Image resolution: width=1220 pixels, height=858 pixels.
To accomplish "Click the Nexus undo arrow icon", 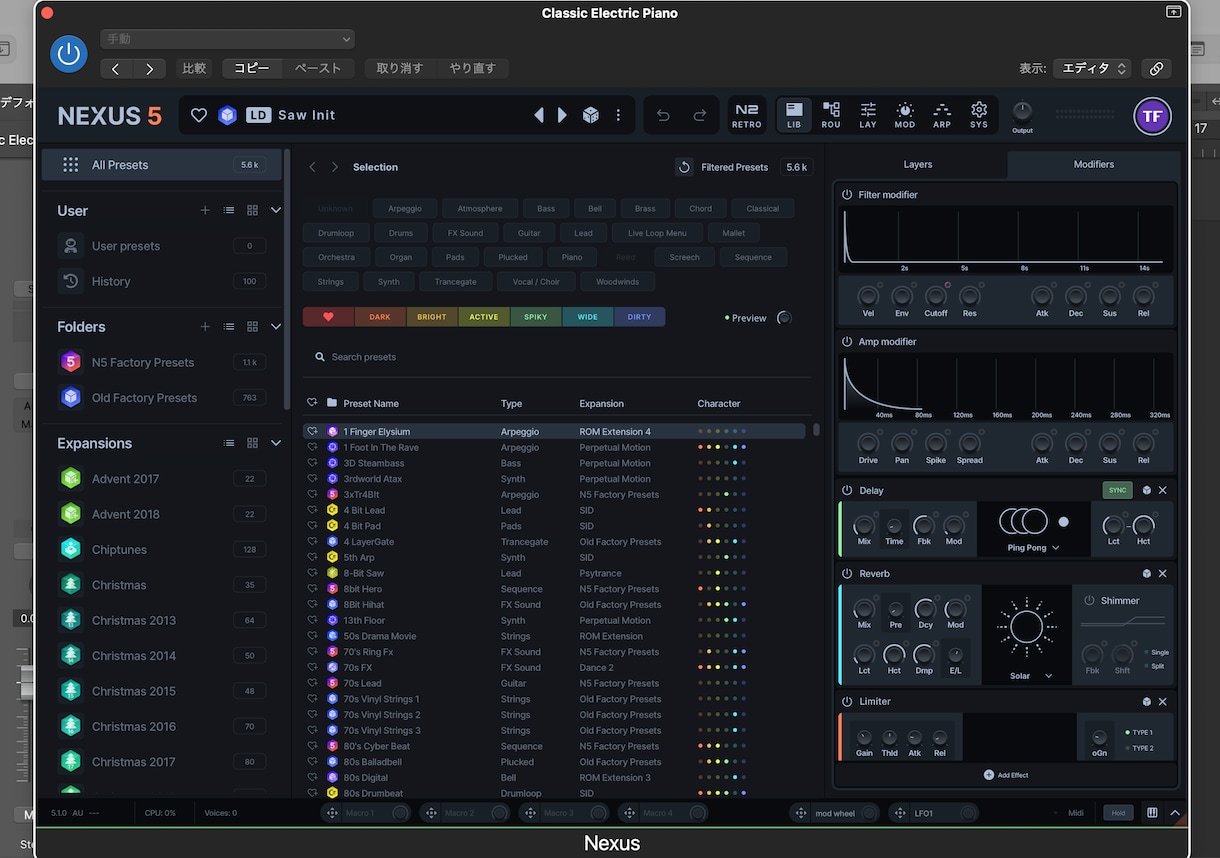I will (663, 115).
